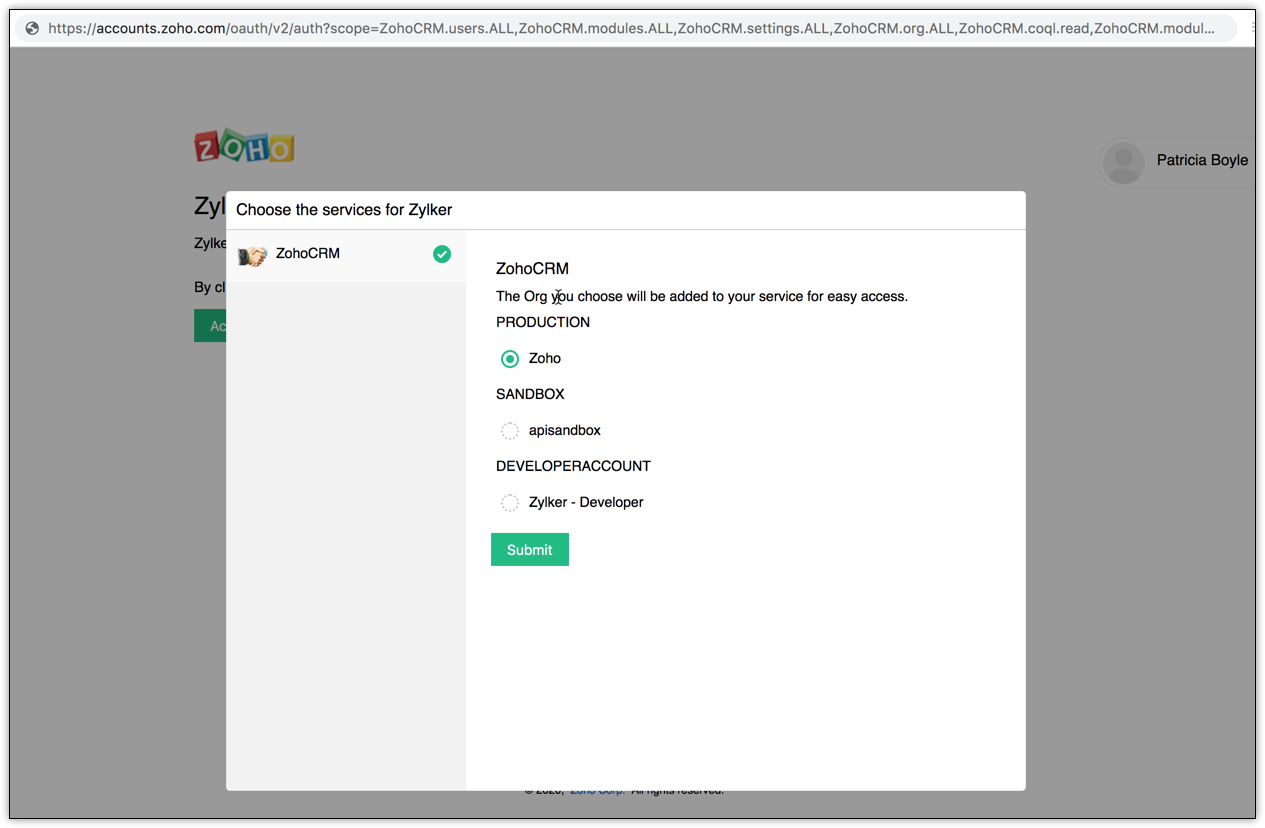Click the 'The Org you choose' description text
This screenshot has height=828, width=1265.
[x=702, y=296]
